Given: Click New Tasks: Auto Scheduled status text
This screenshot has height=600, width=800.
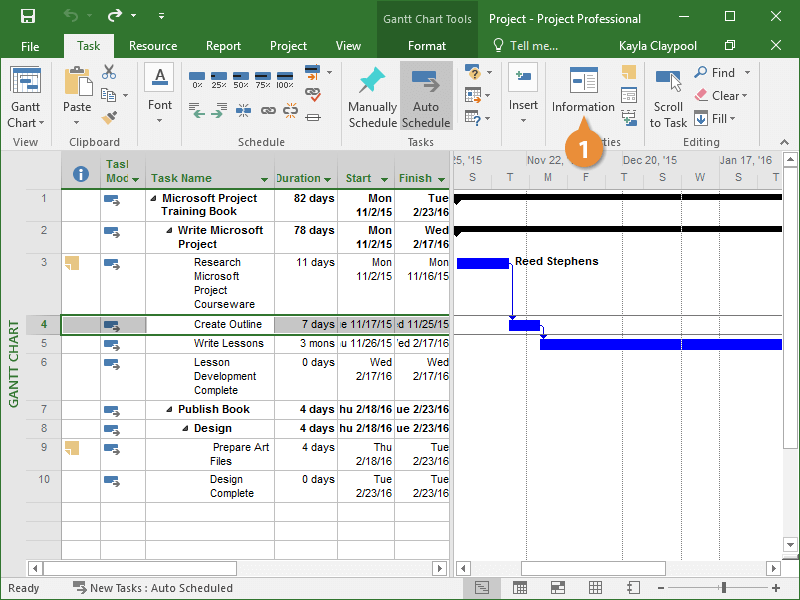Looking at the screenshot, I should click(x=160, y=588).
